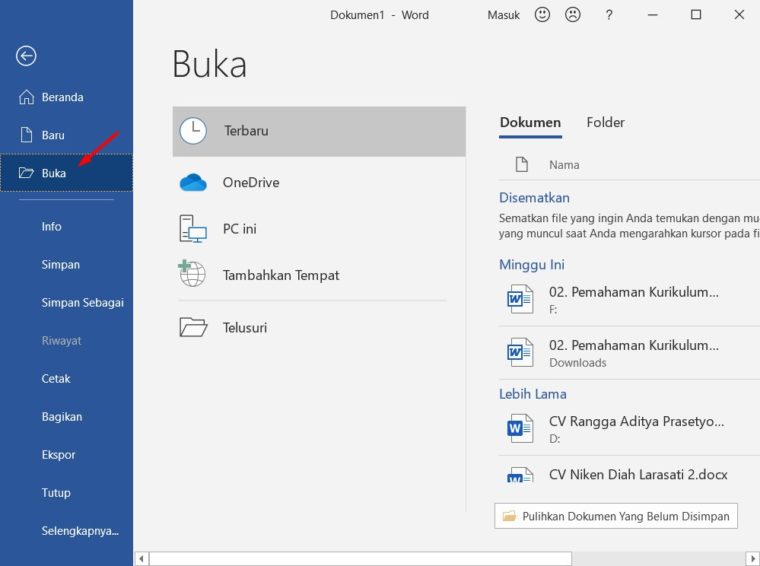Open CV Niken Diah Larasati 2.docx
This screenshot has height=566, width=760.
click(629, 475)
